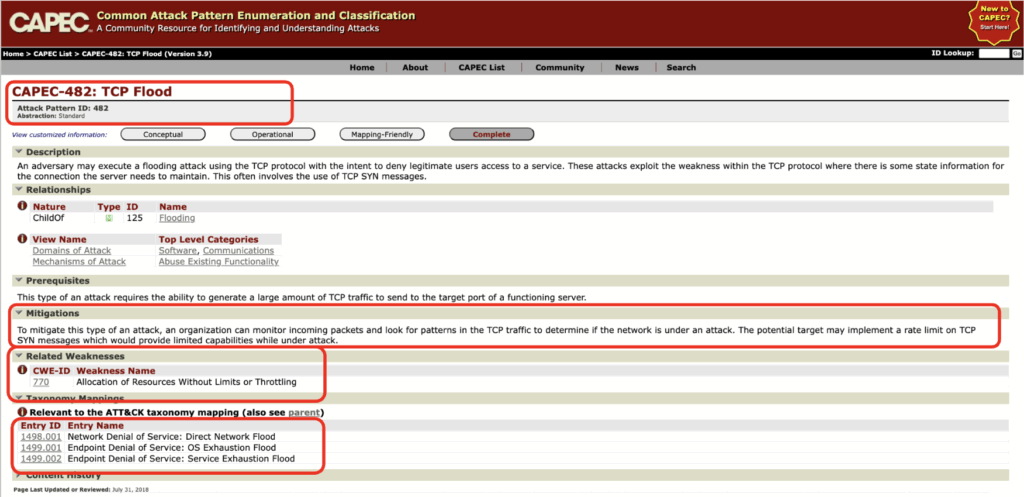The width and height of the screenshot is (1024, 497).
Task: Collapse the Relationships section
Action: [x=18, y=189]
